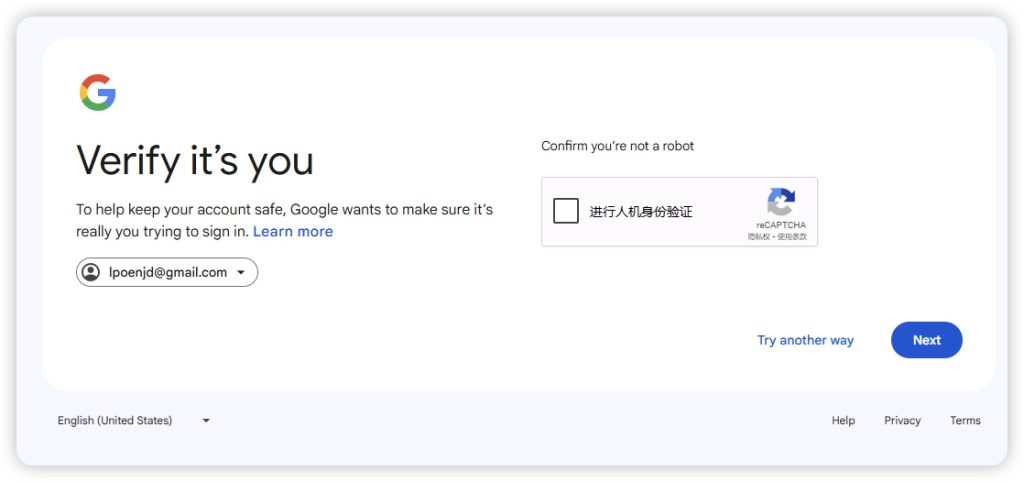Screen dimensions: 1024x482
Task: Open reCAPTCHA 隐私权 privacy link
Action: pos(759,237)
